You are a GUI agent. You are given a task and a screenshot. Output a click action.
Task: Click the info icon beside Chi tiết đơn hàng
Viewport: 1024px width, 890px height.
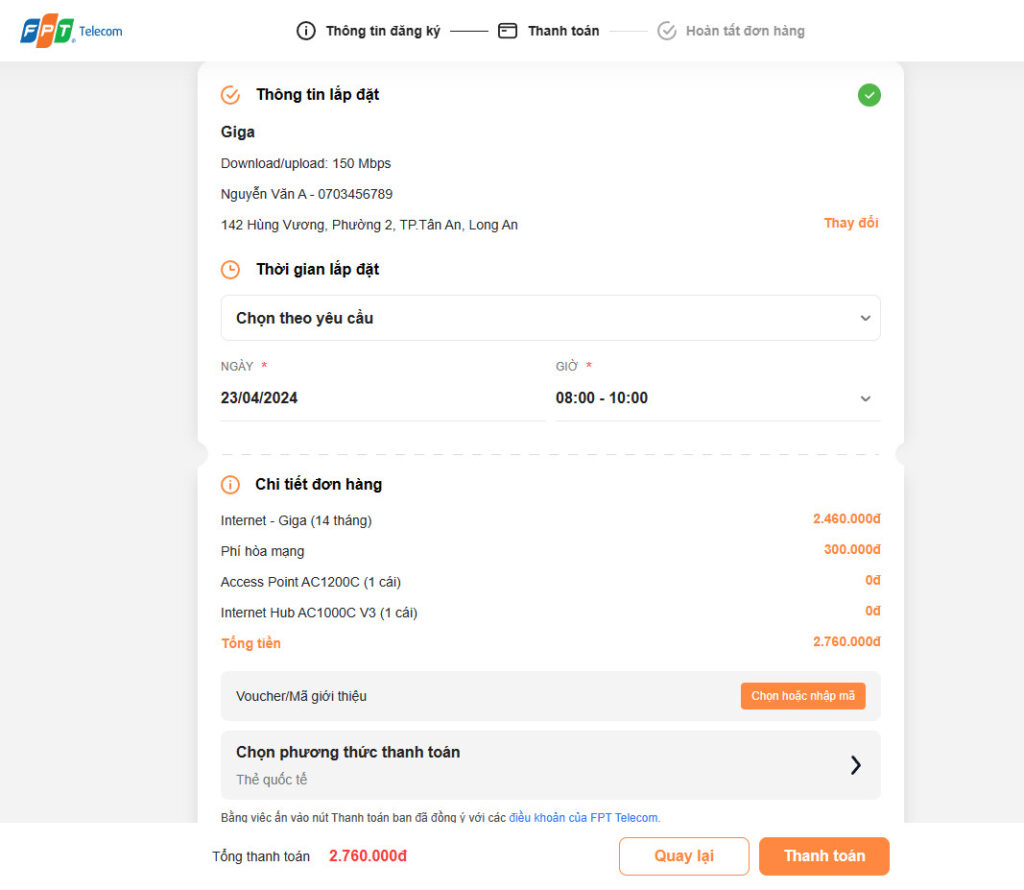[x=230, y=485]
